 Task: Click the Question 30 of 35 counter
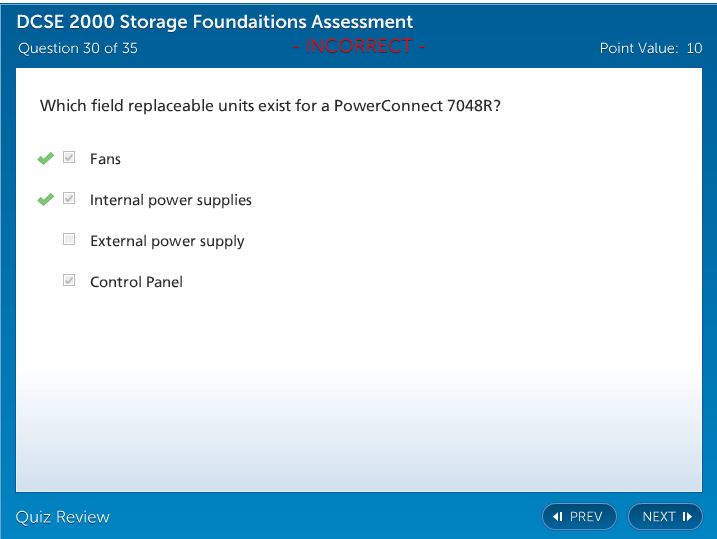(x=77, y=48)
